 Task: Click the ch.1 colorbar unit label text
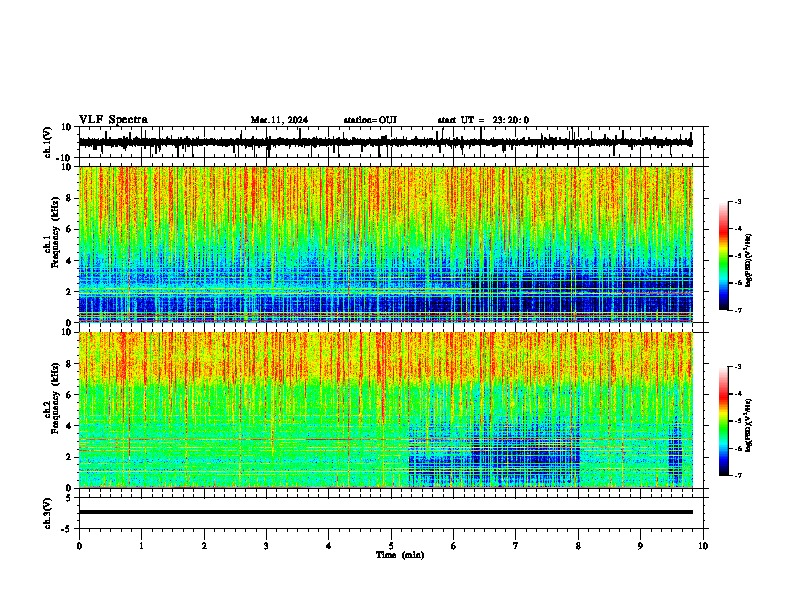pos(748,261)
